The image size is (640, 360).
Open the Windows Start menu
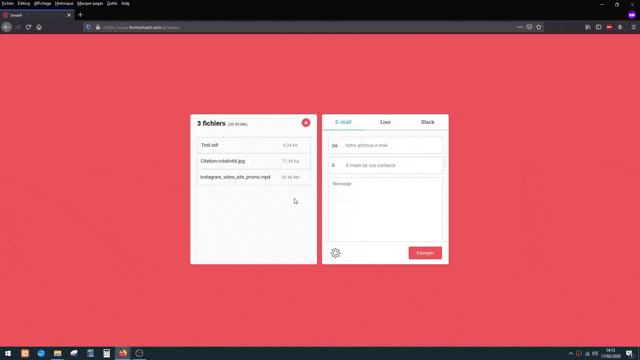[x=8, y=353]
